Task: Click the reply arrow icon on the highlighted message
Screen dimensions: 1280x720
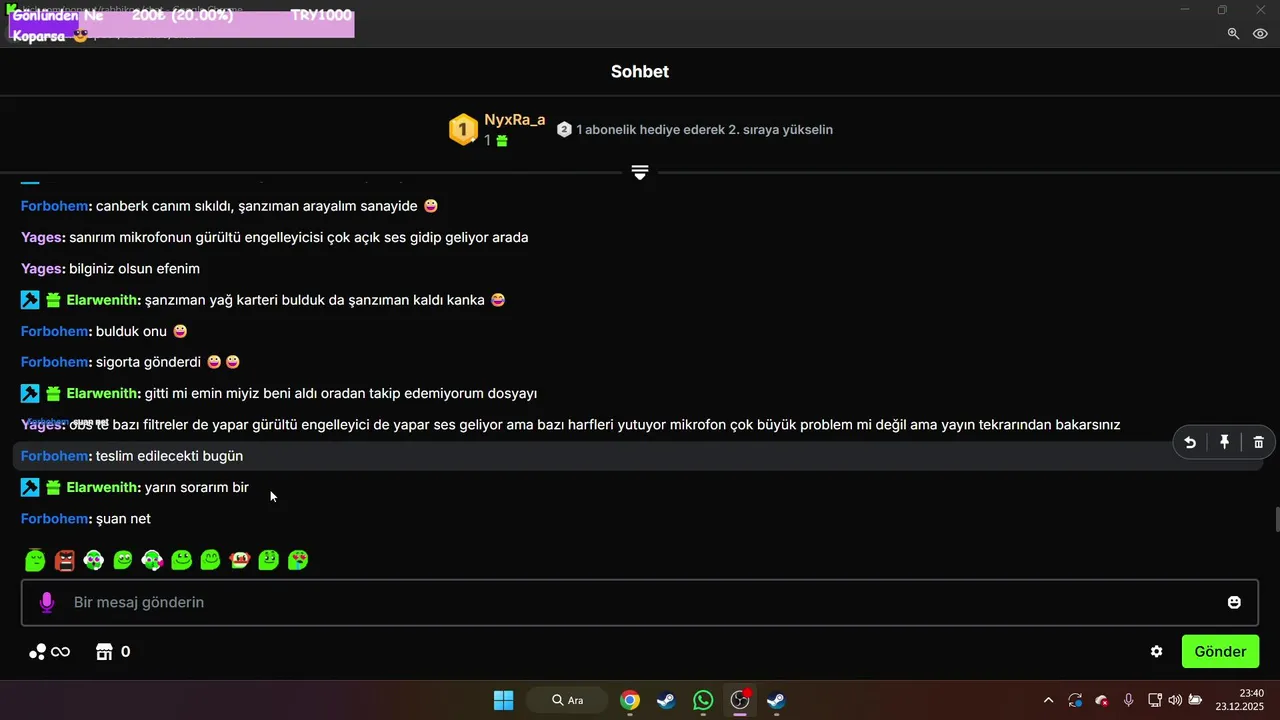Action: tap(1190, 442)
